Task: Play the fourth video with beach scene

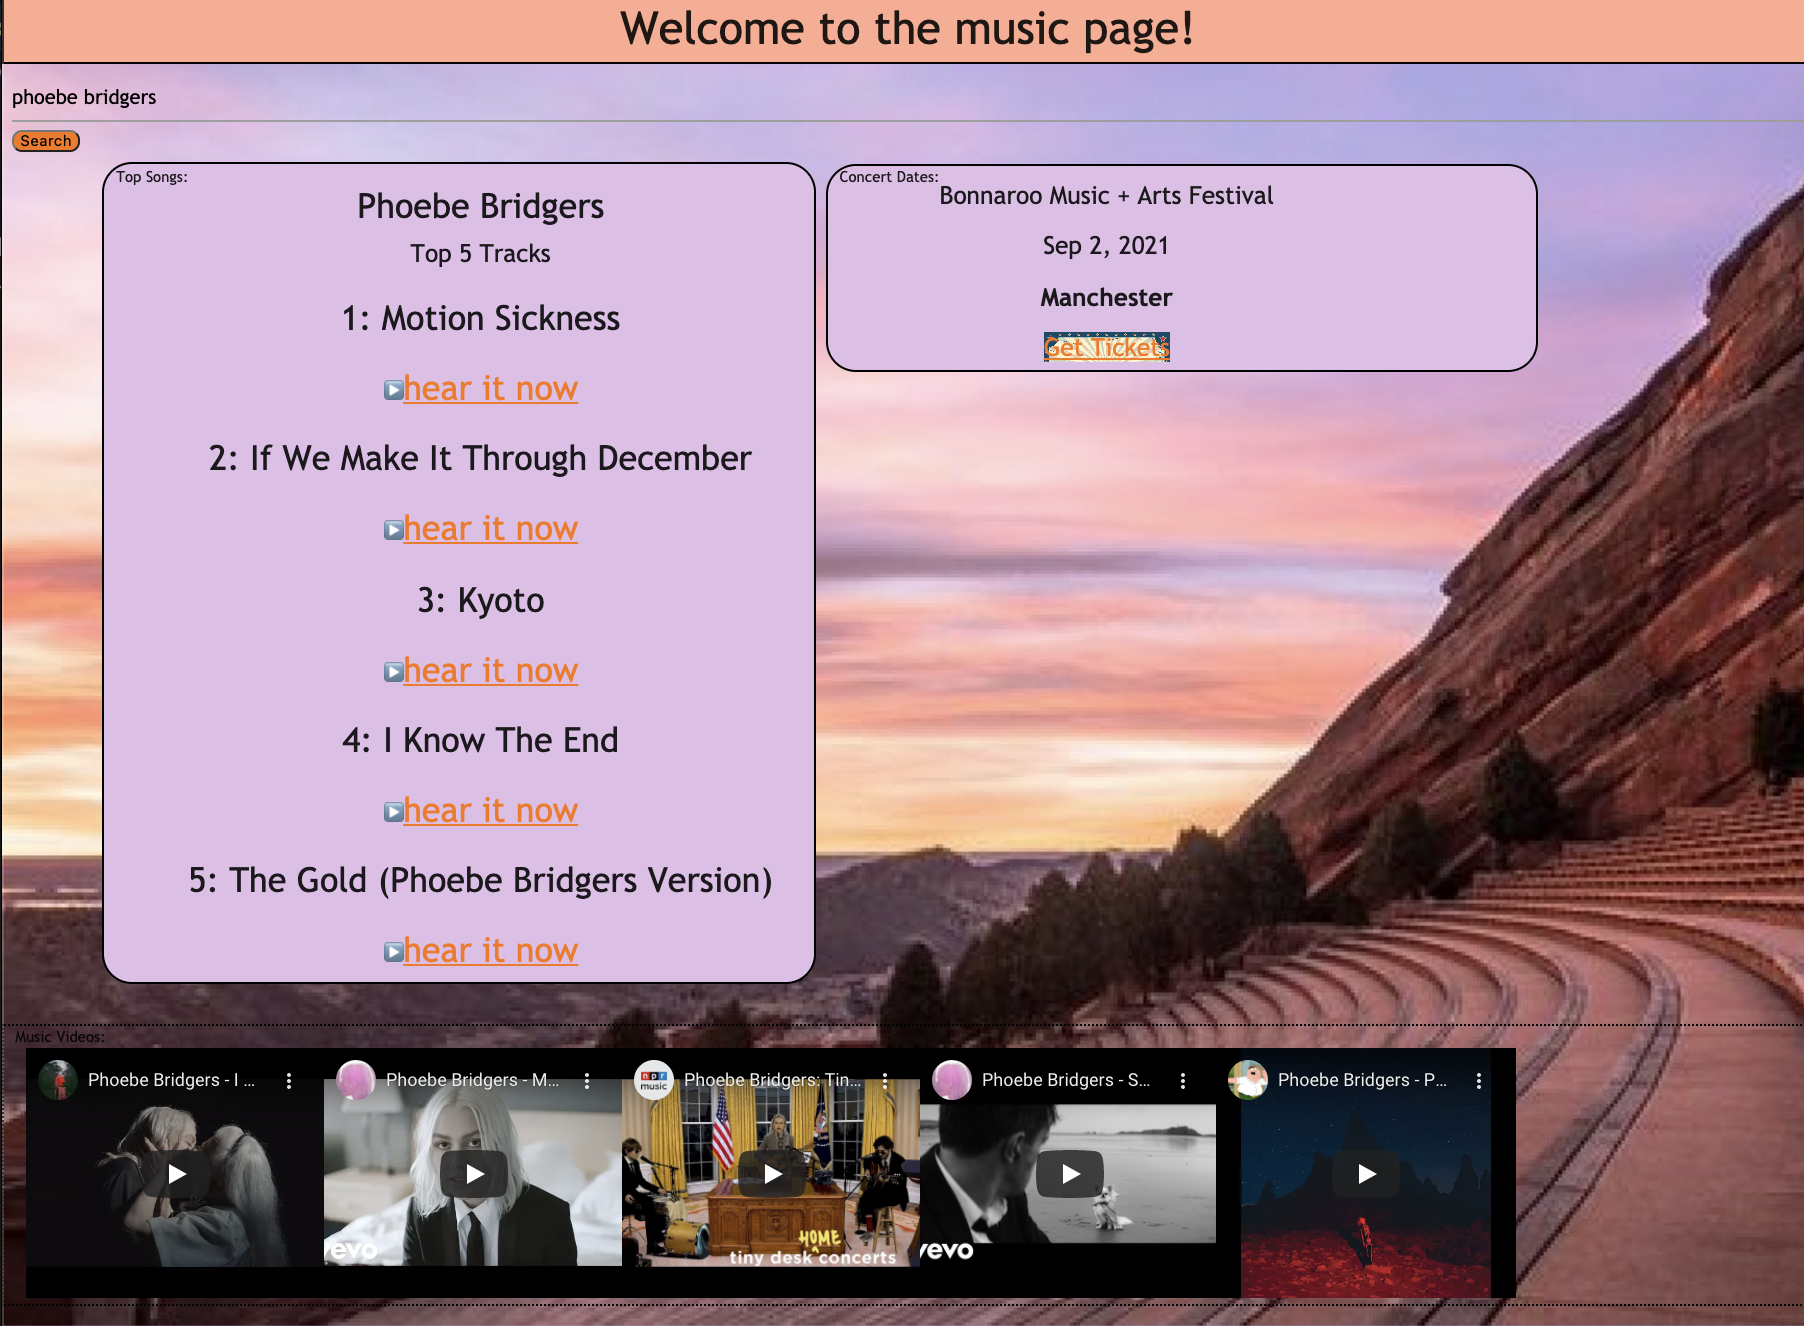Action: 1070,1173
